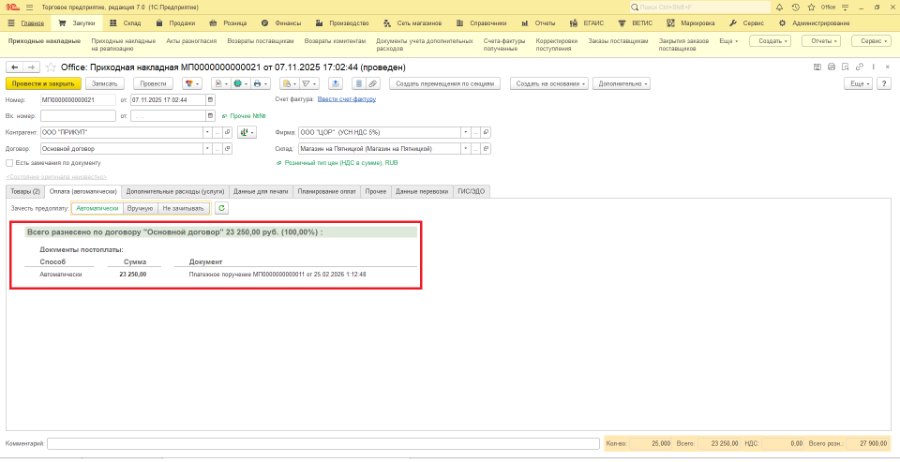Open the green globe icon dropdown
This screenshot has height=462, width=900.
(239, 83)
